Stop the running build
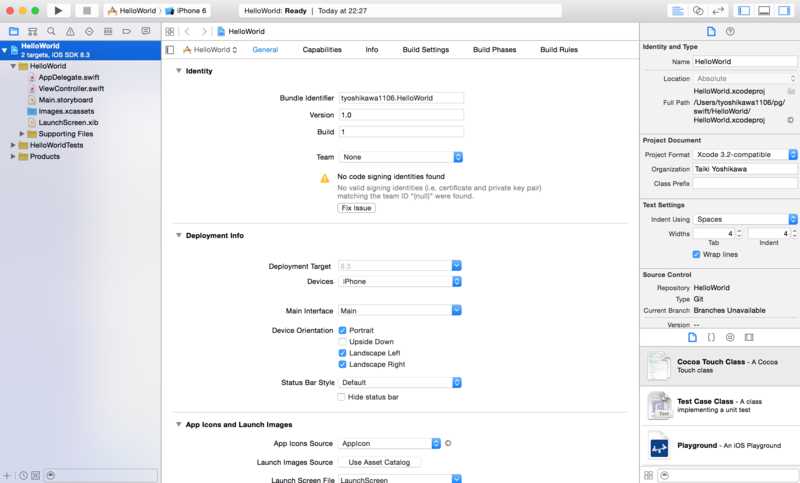The image size is (800, 483). [87, 11]
